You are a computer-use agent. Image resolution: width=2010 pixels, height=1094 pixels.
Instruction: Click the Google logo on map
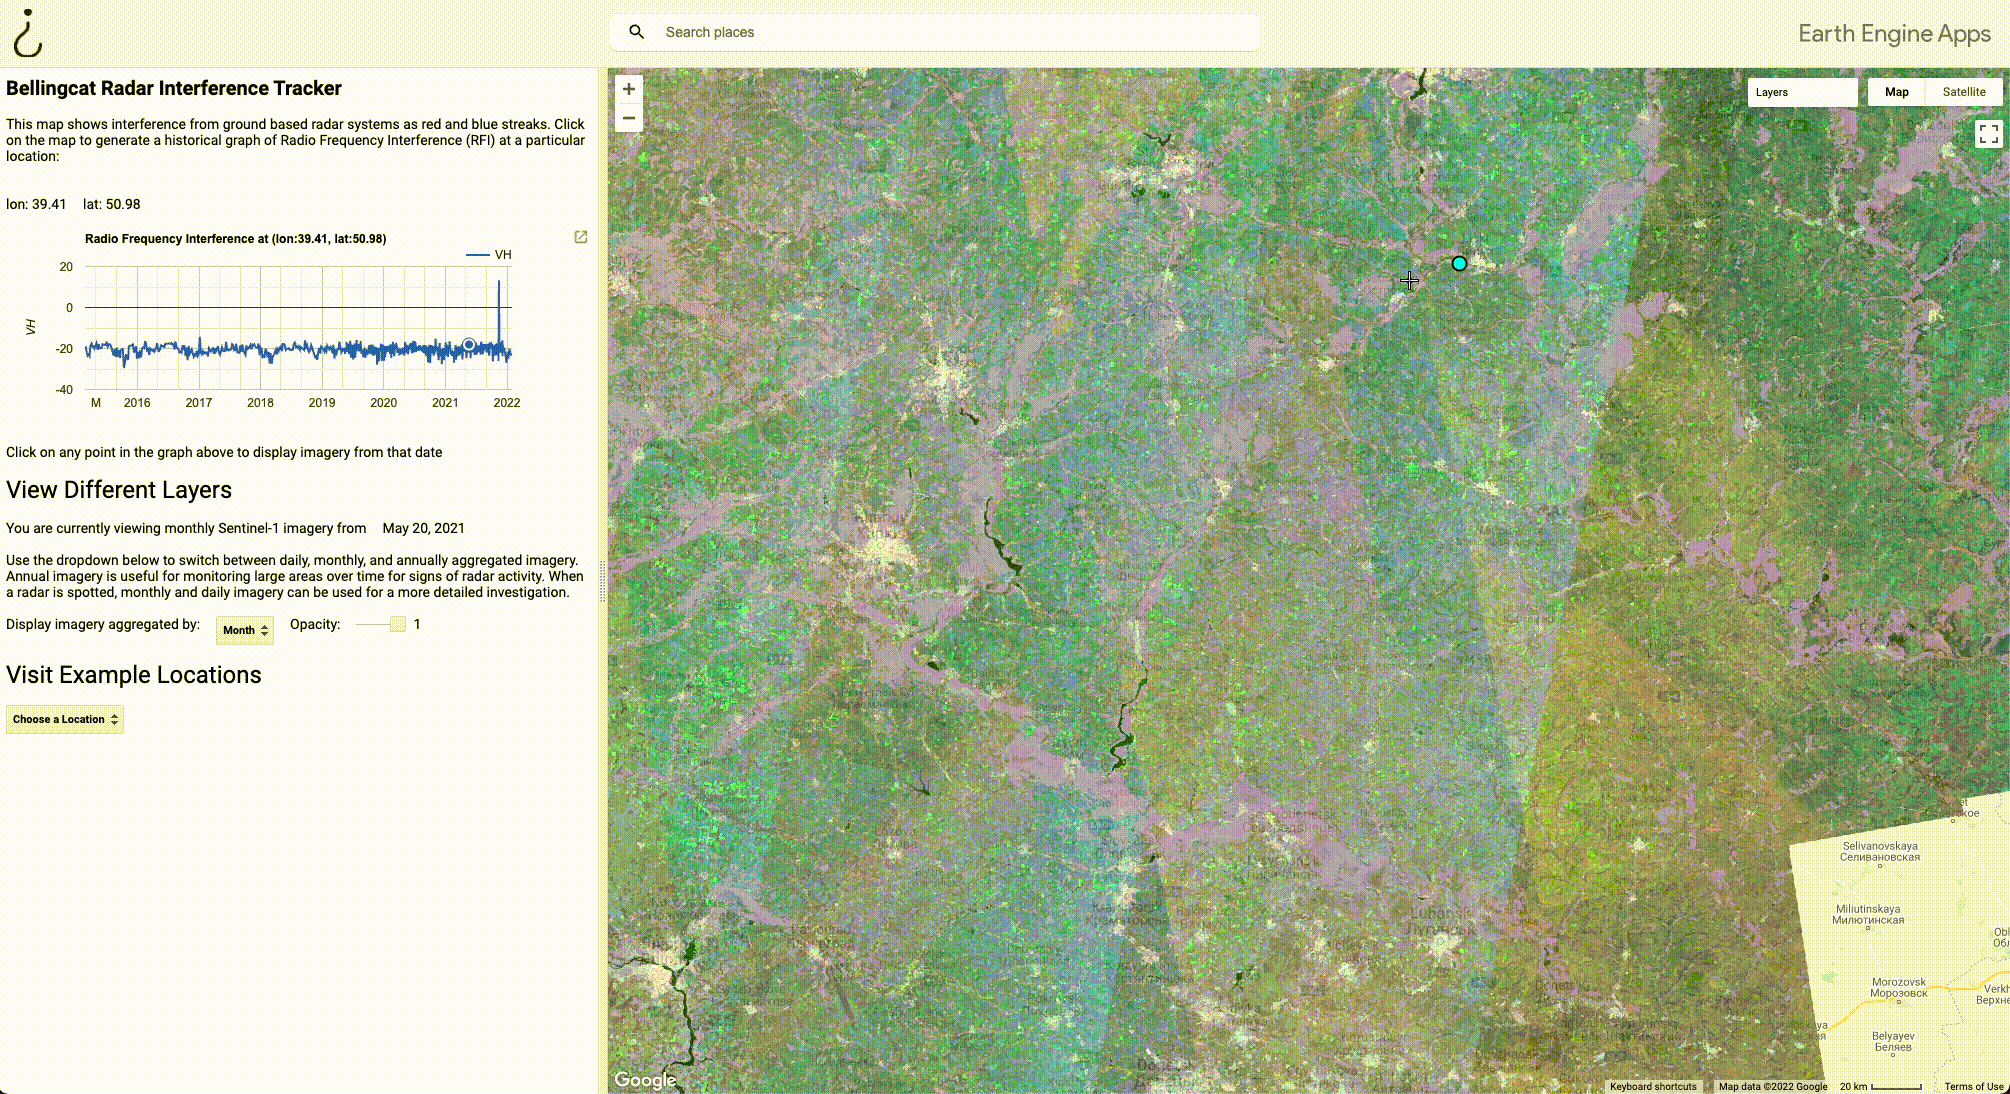645,1080
